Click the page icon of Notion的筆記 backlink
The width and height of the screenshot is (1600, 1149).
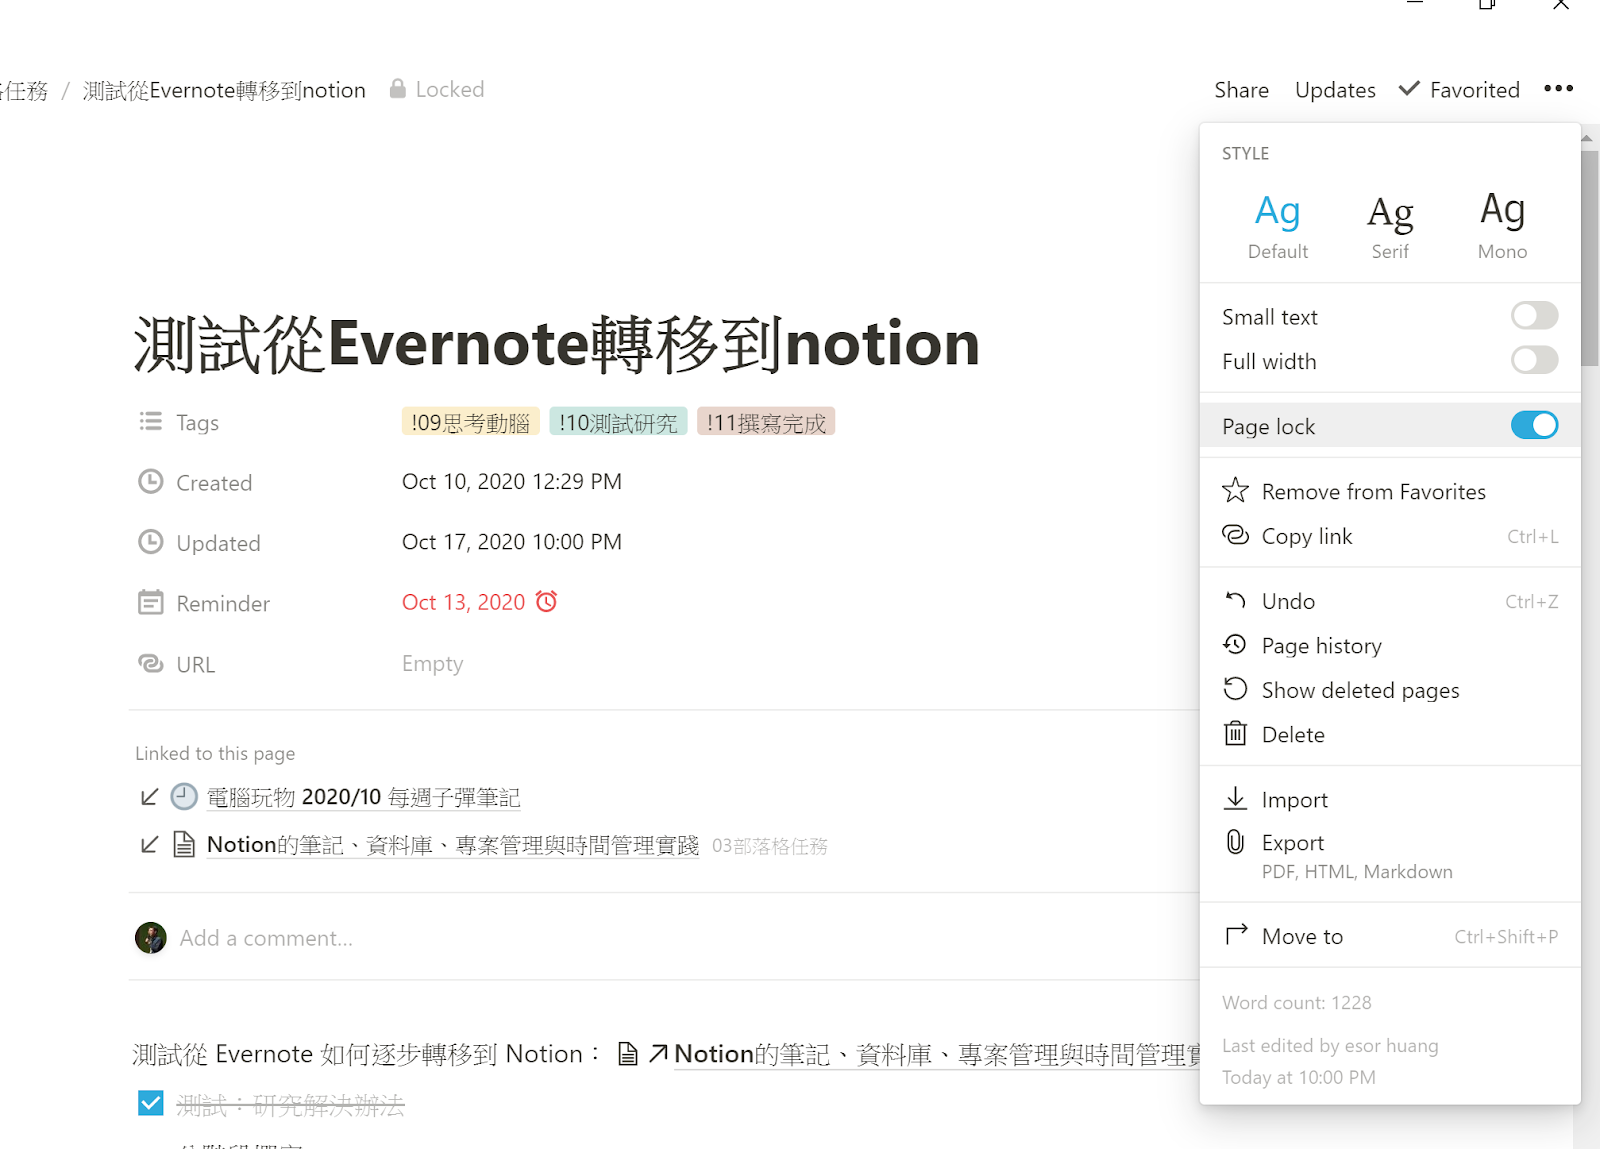184,845
